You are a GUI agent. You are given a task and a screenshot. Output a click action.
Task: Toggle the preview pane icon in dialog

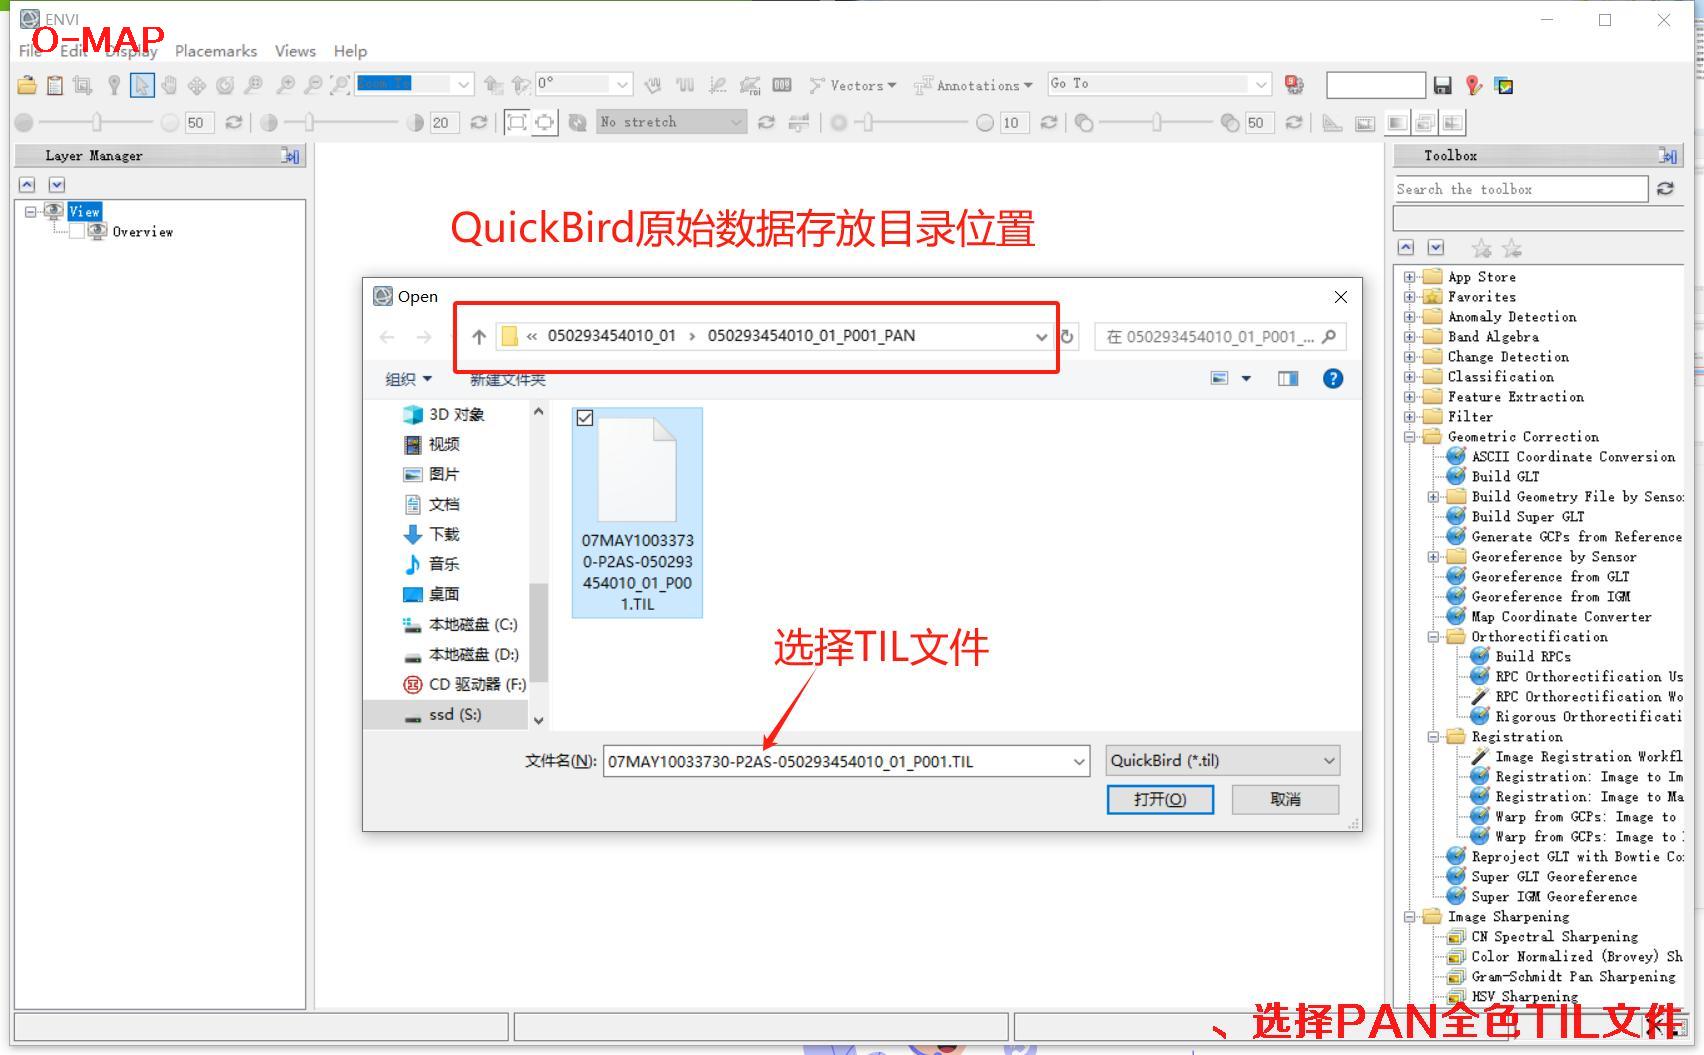[1287, 378]
